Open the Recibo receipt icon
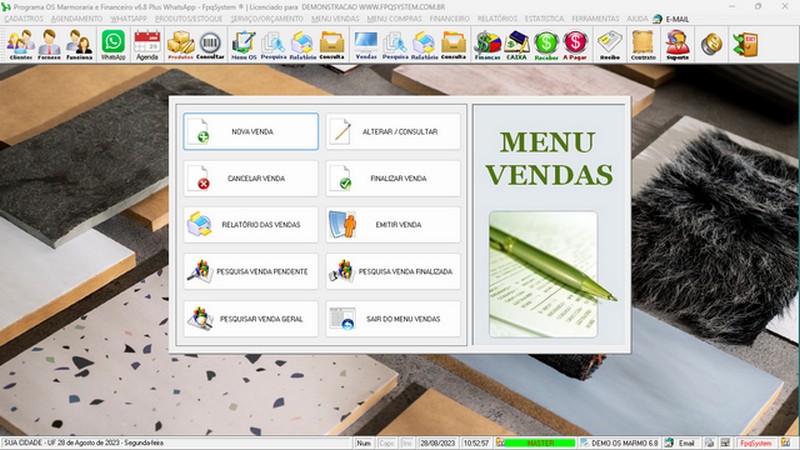This screenshot has width=800, height=450. [x=610, y=44]
